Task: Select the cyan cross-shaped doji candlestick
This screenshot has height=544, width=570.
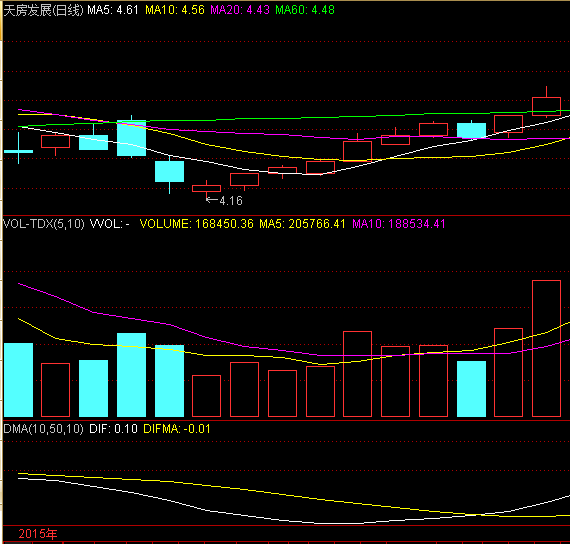Action: (19, 151)
